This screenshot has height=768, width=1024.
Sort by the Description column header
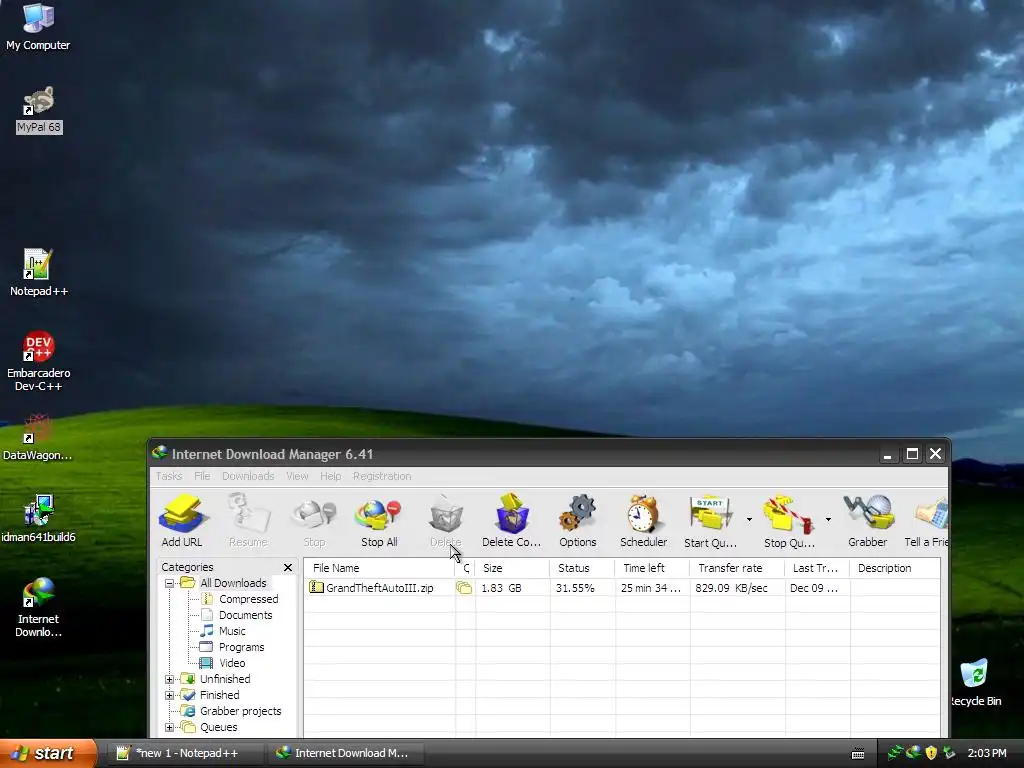(x=895, y=568)
